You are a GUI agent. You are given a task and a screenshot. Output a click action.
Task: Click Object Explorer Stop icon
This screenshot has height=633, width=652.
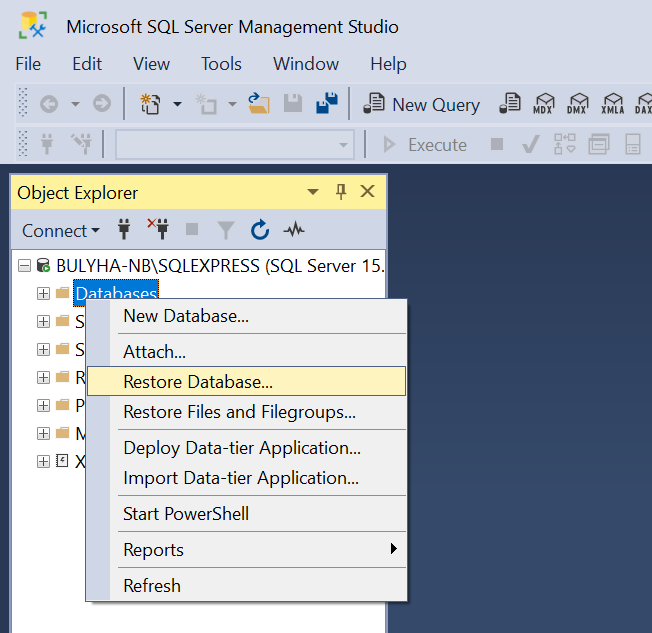pos(192,229)
